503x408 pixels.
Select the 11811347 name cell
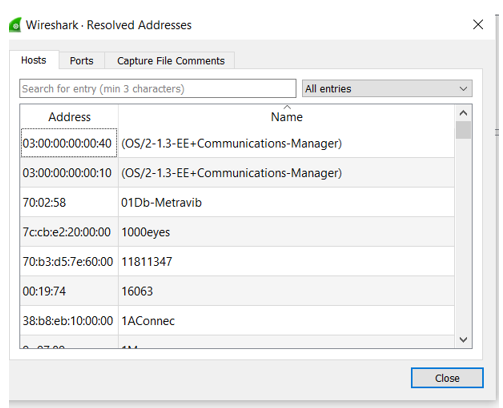[x=286, y=262]
